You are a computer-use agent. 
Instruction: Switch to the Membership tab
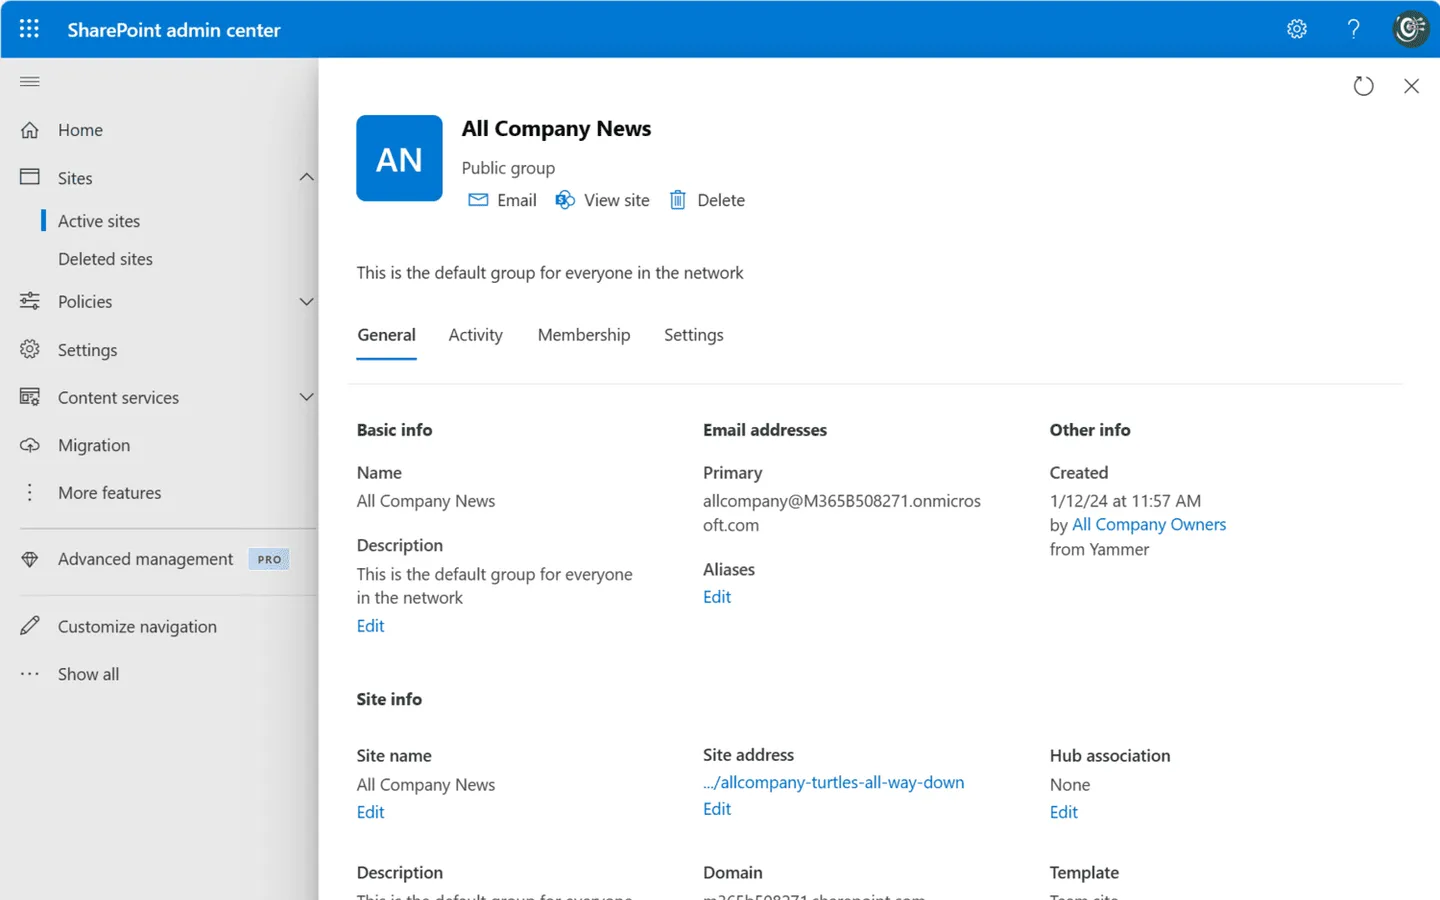click(x=584, y=335)
